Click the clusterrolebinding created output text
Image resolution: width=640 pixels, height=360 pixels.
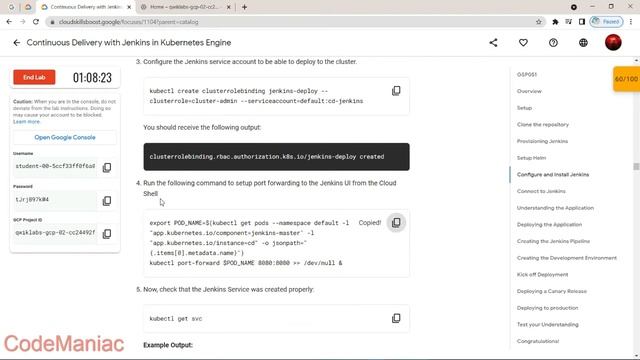coord(267,157)
